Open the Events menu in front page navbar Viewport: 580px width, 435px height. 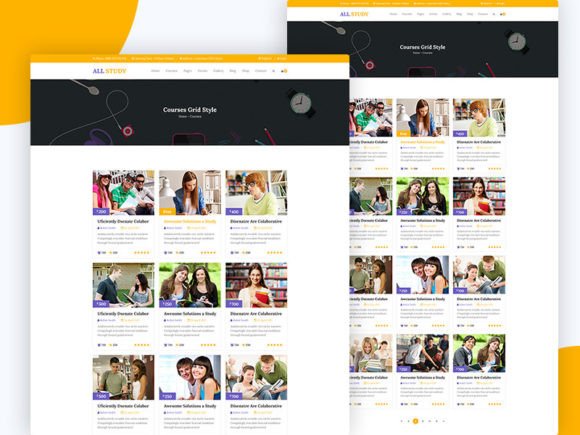point(202,71)
